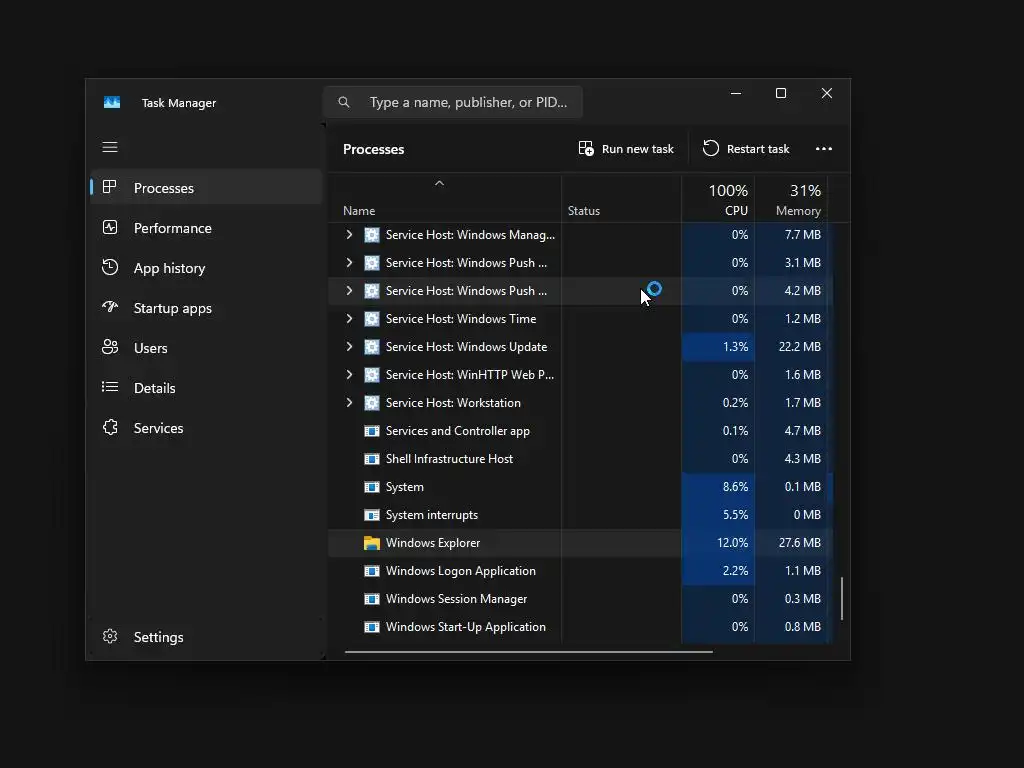Image resolution: width=1024 pixels, height=768 pixels.
Task: Select the Windows Explorer process name
Action: pos(432,543)
